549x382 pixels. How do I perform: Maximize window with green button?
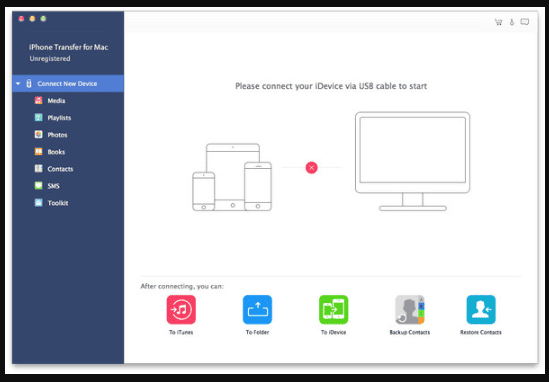[x=43, y=19]
